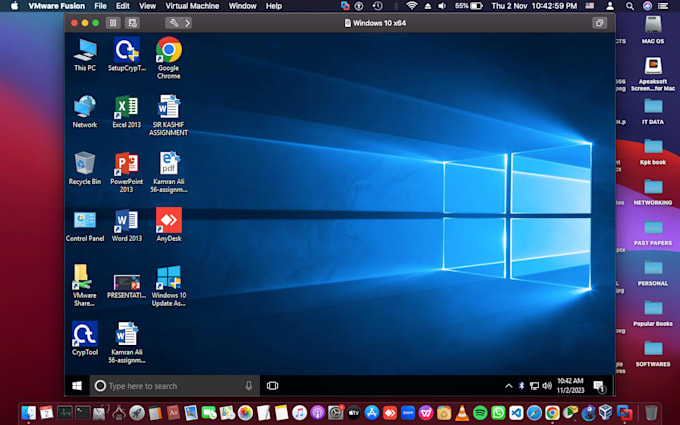Screen dimensions: 680x425
Task: Open the Windows Start menu
Action: [77, 386]
